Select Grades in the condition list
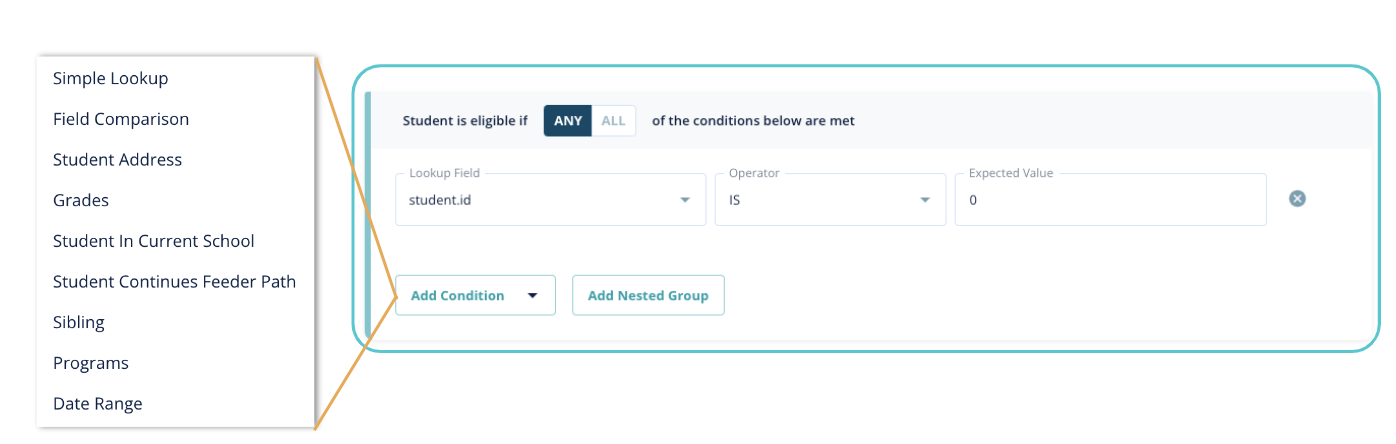 [81, 201]
